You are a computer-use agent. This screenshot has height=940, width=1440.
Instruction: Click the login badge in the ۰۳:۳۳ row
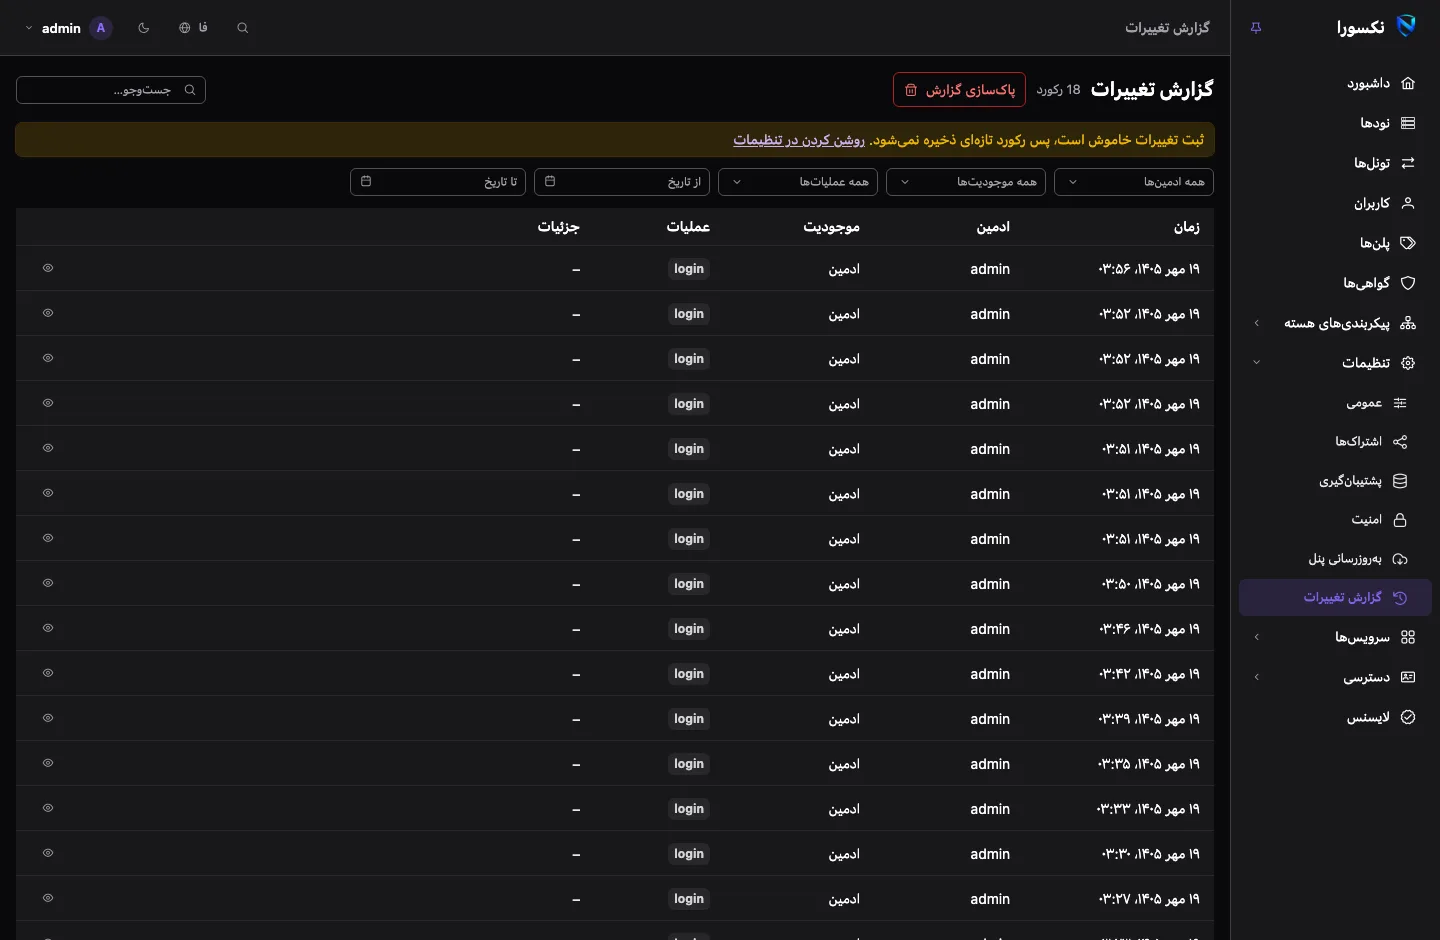pos(689,809)
